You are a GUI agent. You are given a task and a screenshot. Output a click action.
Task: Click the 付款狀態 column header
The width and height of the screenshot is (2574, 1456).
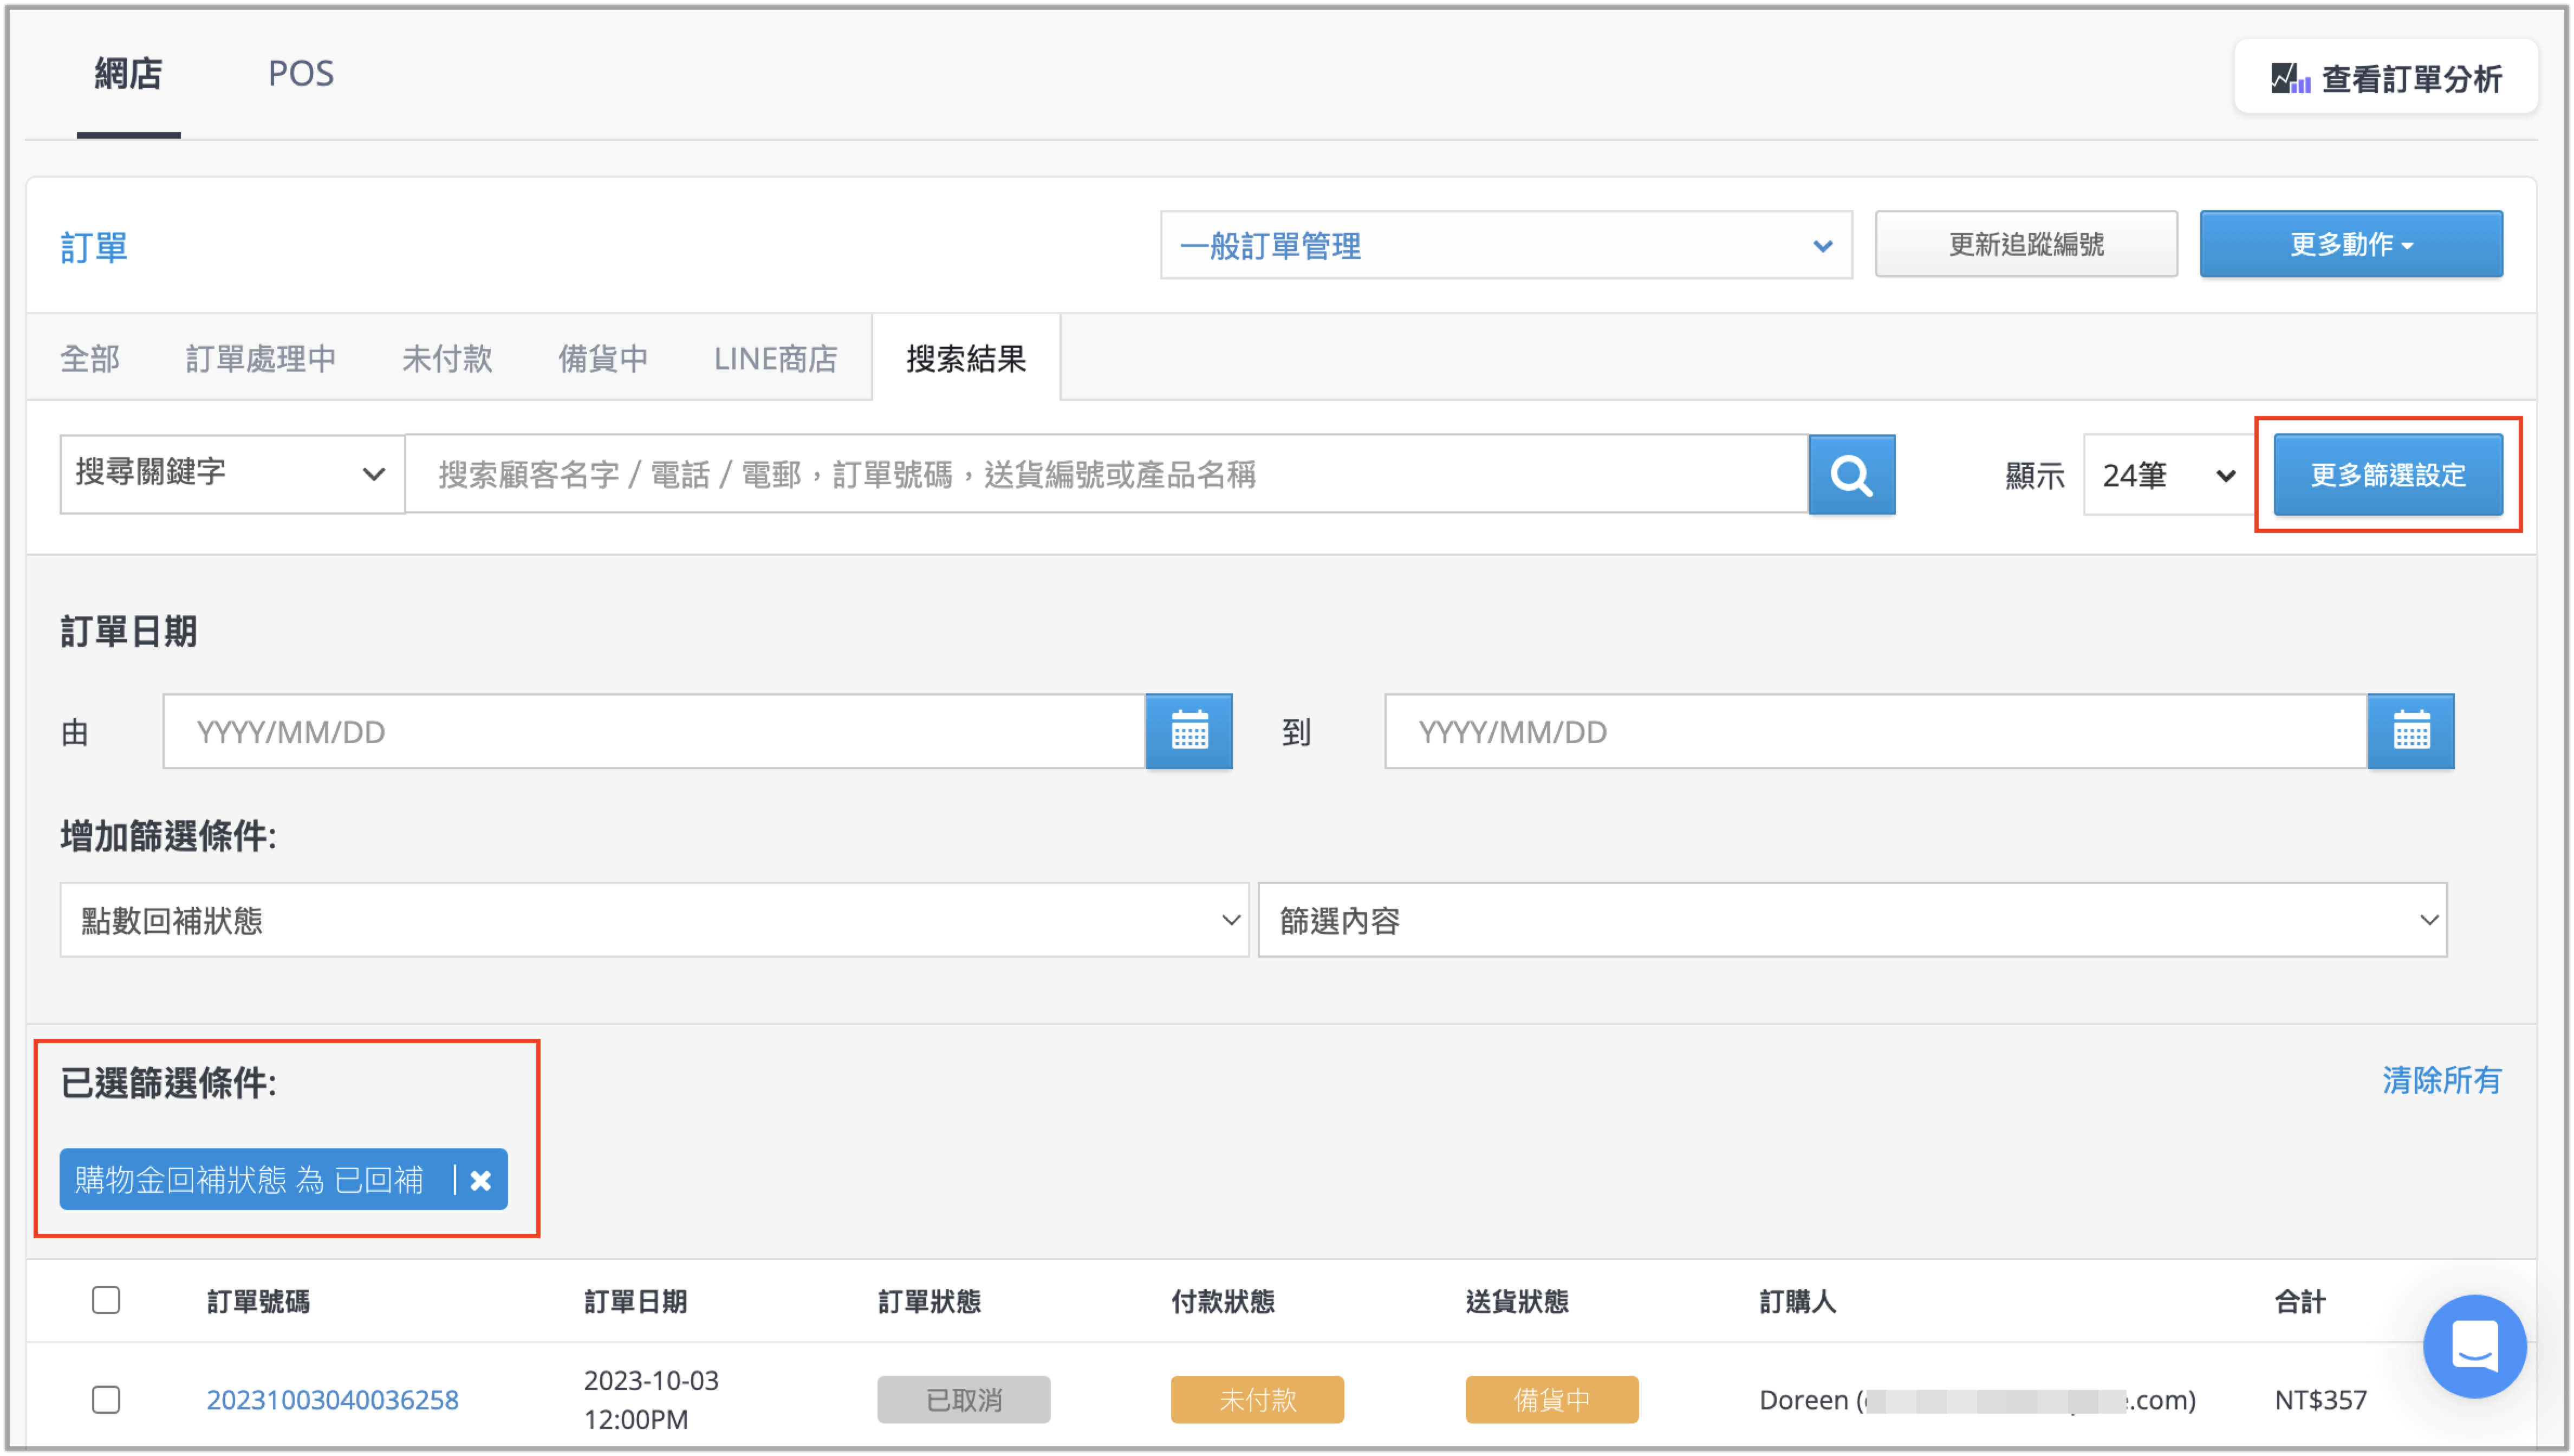pyautogui.click(x=1223, y=1301)
